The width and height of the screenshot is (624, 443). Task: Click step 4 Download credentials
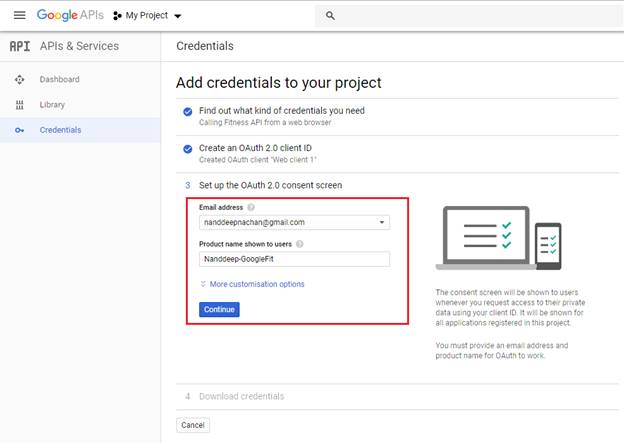coord(242,396)
